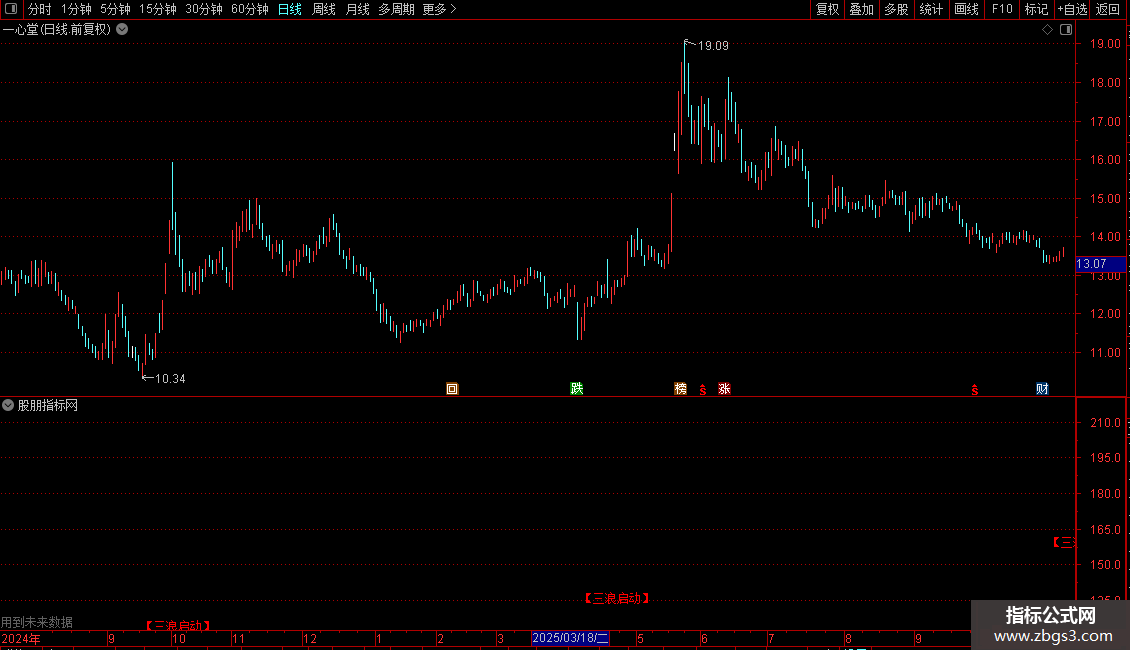The height and width of the screenshot is (650, 1130).
Task: Switch to 日线 daily chart
Action: pyautogui.click(x=290, y=9)
